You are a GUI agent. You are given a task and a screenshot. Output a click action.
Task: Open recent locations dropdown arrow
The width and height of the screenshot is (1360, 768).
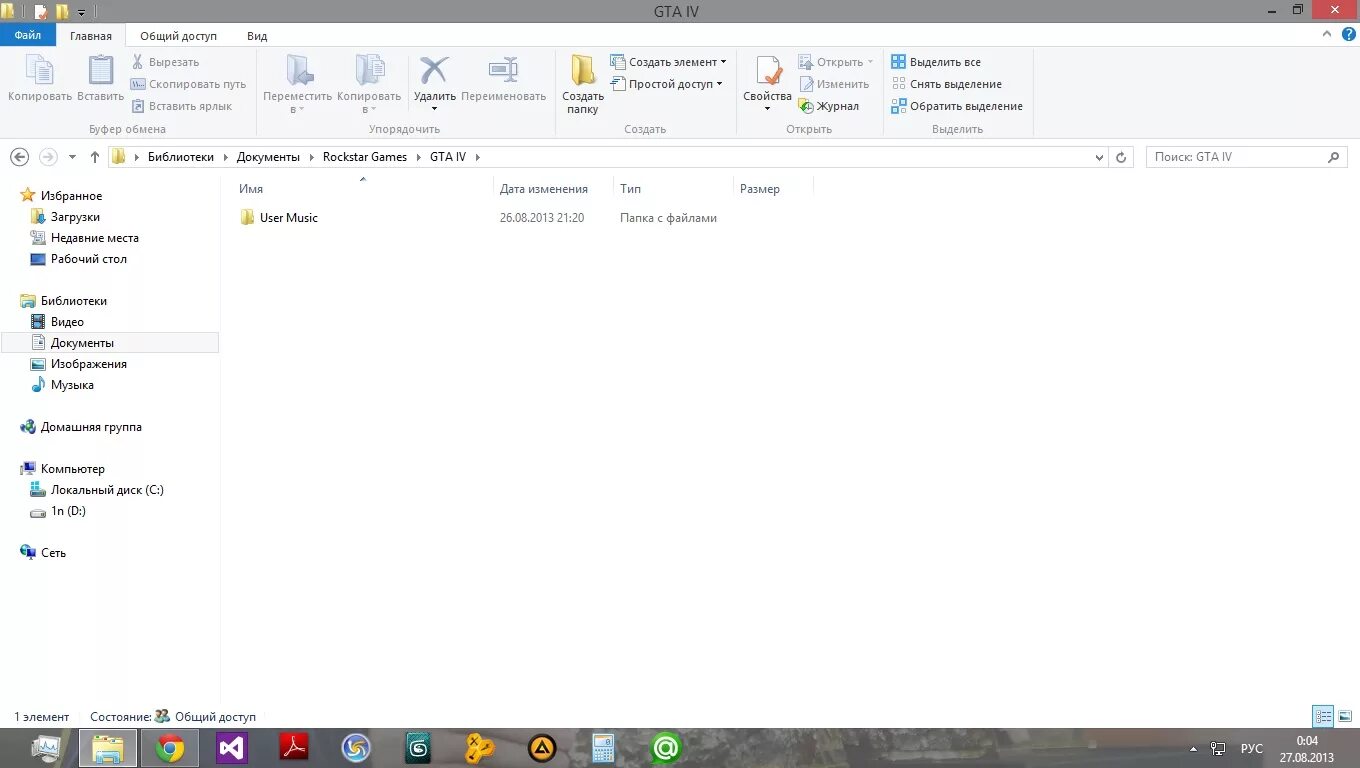[x=72, y=157]
